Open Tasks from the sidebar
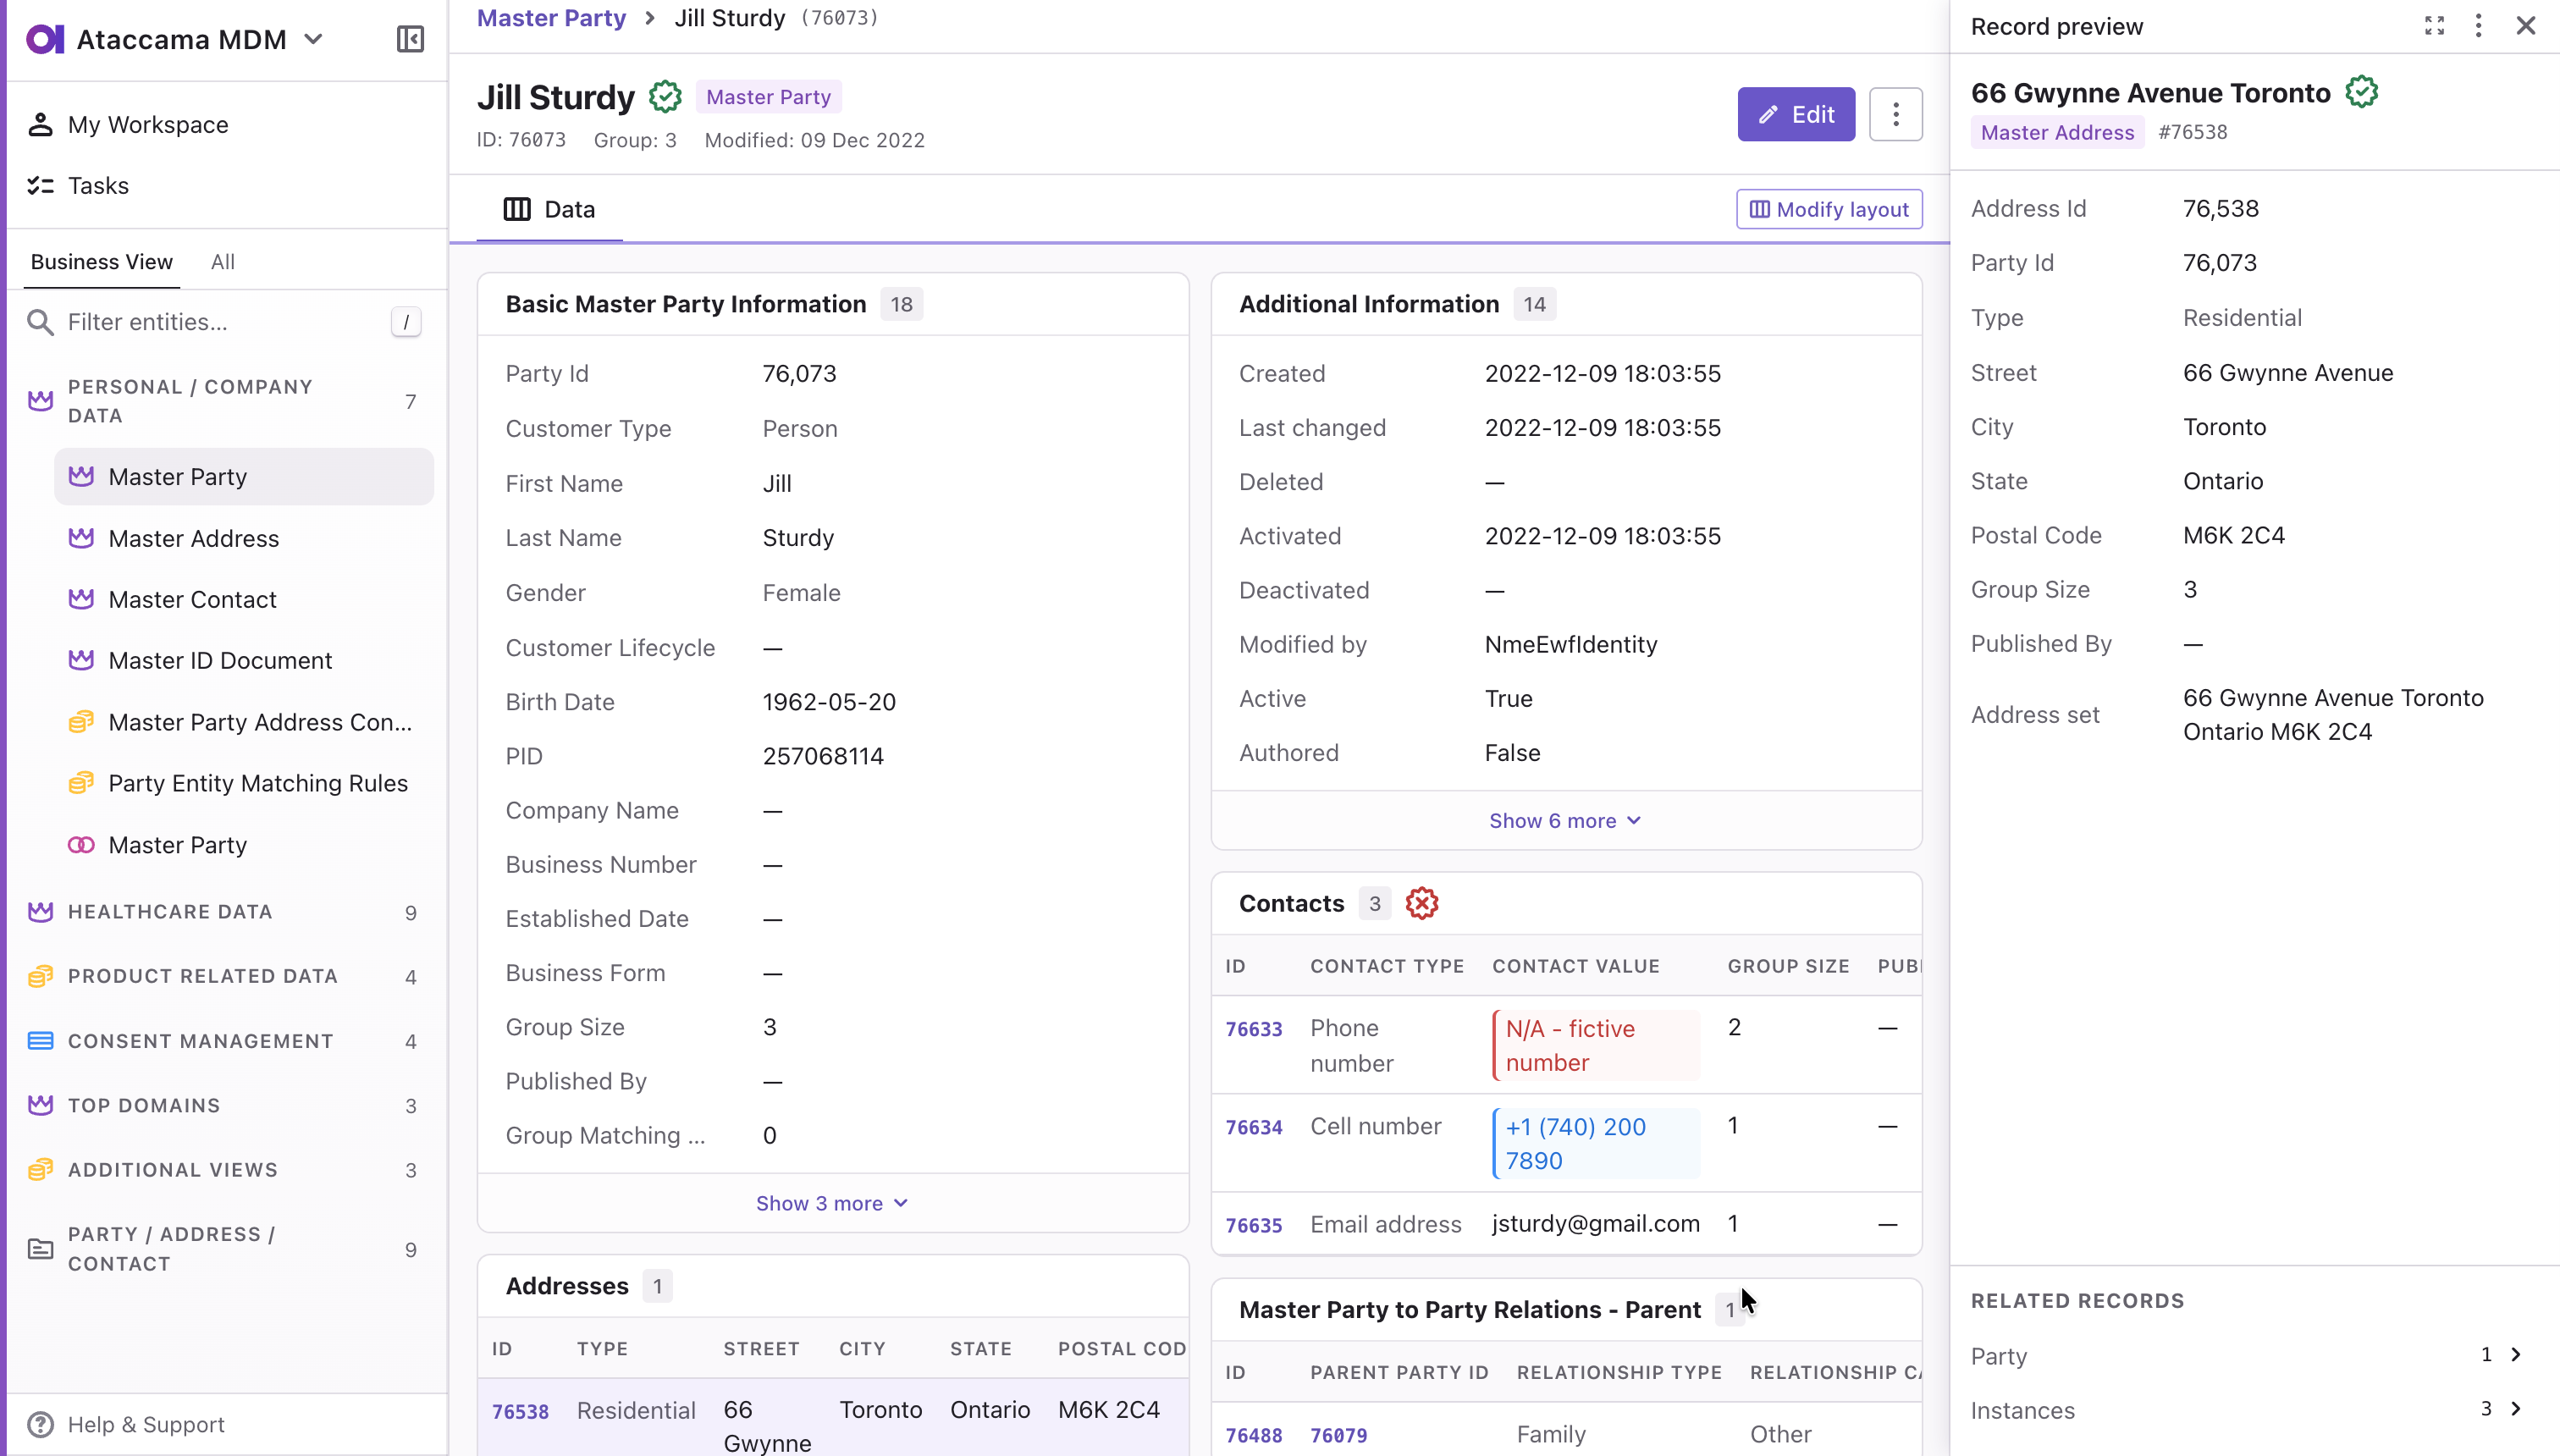The image size is (2560, 1456). (98, 186)
